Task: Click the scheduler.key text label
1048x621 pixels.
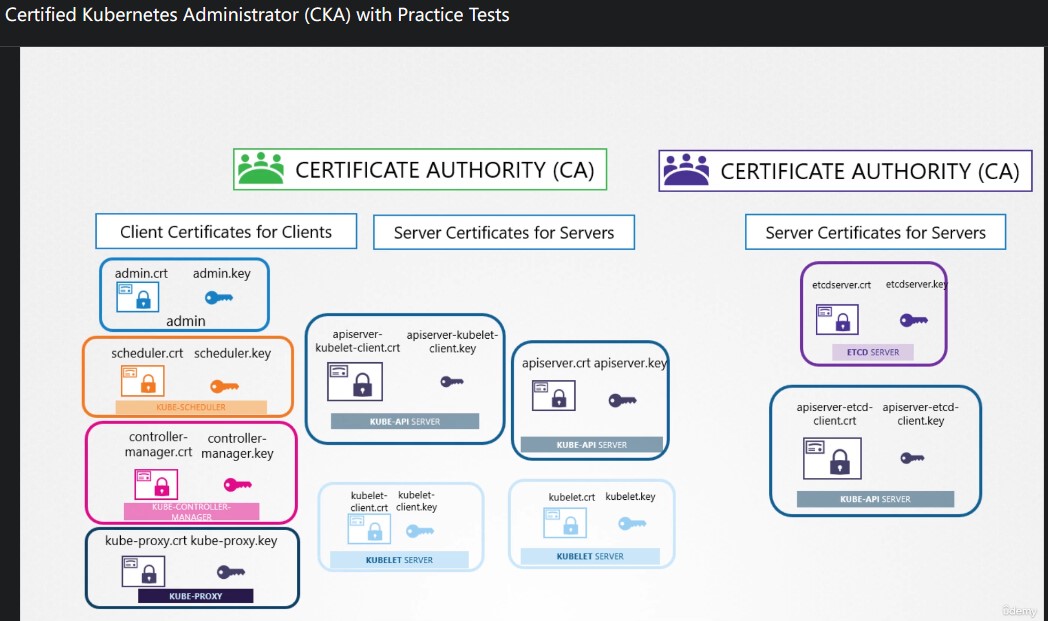Action: coord(233,353)
